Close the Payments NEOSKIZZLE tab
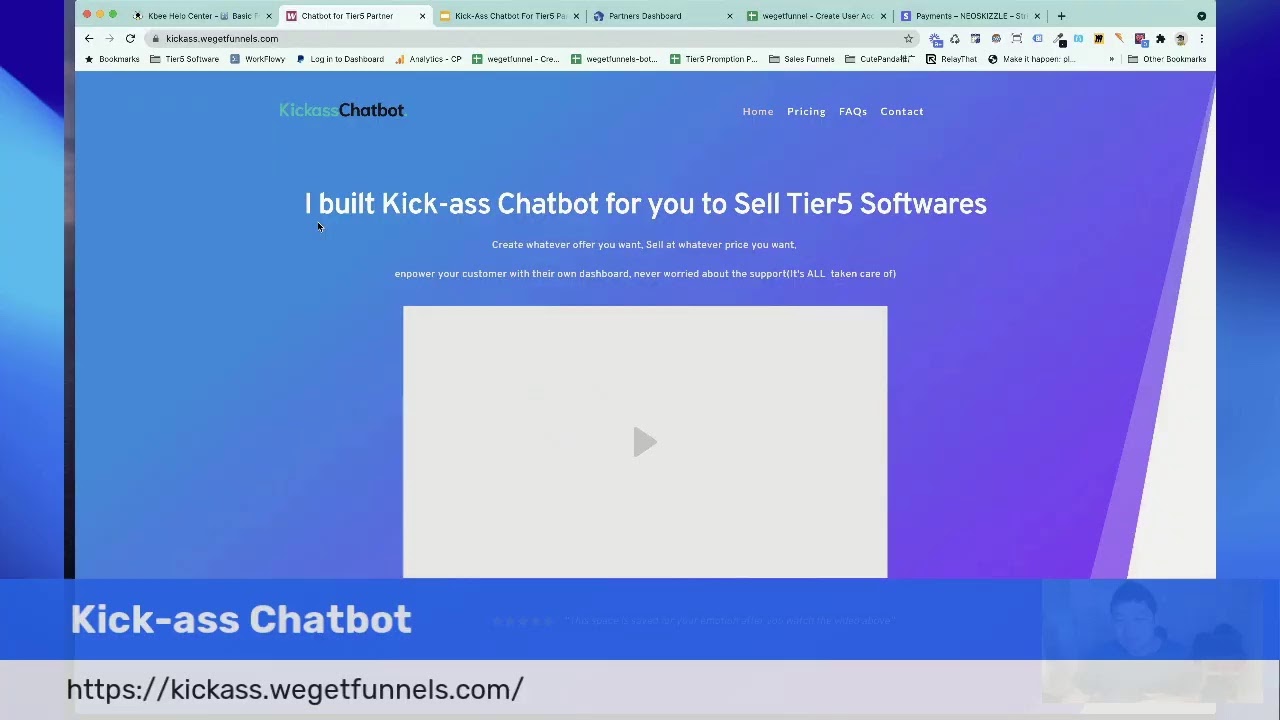1280x720 pixels. pyautogui.click(x=1037, y=16)
